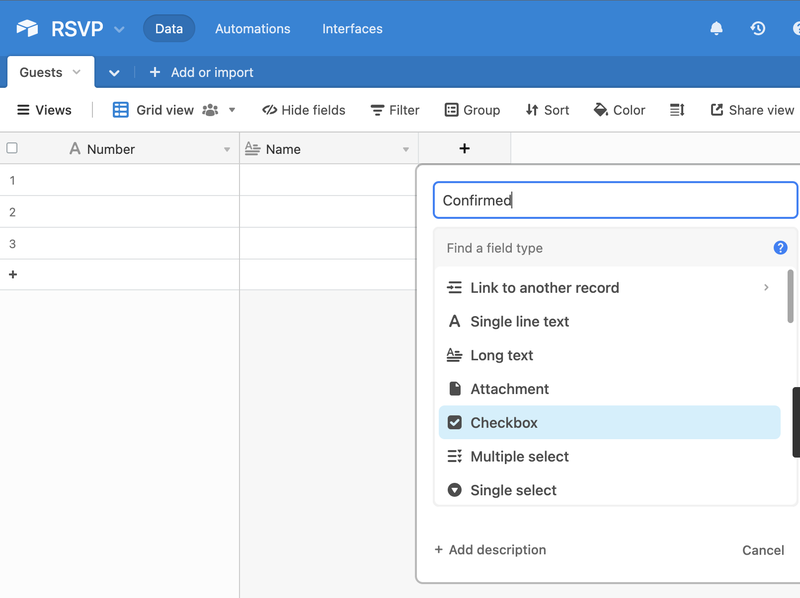The width and height of the screenshot is (800, 598).
Task: Open the Name column dropdown arrow
Action: click(x=406, y=150)
